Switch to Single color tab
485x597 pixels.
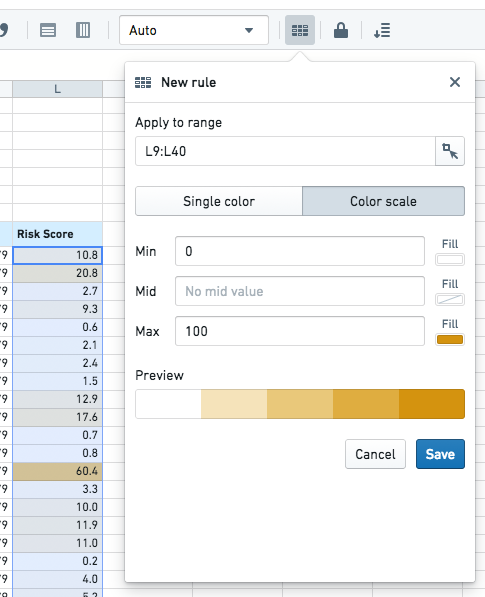tap(219, 201)
